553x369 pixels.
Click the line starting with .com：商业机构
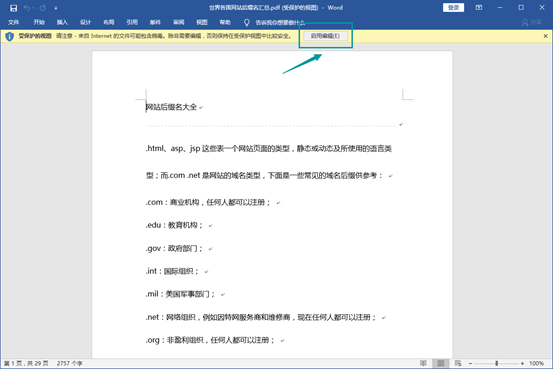click(208, 202)
